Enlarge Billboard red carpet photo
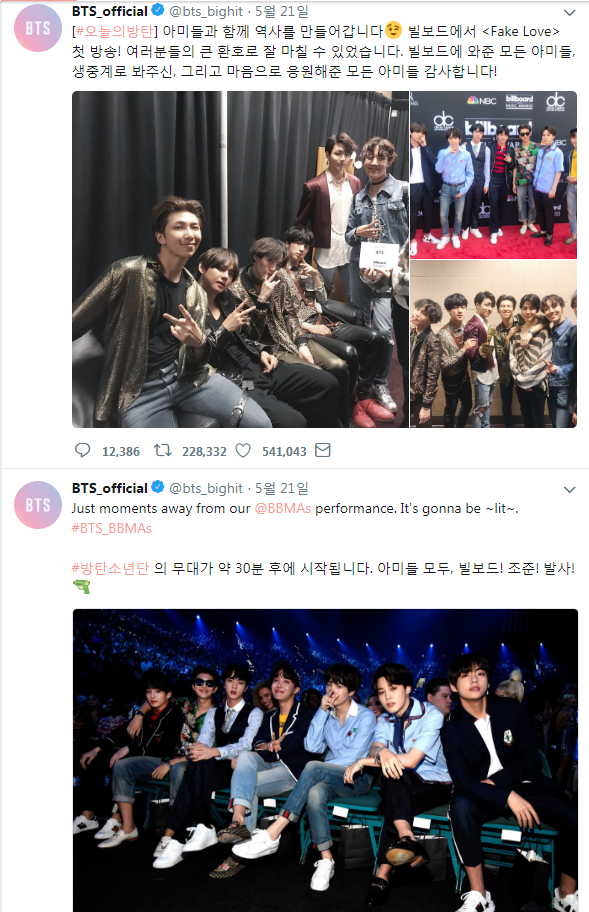The height and width of the screenshot is (912, 589). [x=494, y=174]
